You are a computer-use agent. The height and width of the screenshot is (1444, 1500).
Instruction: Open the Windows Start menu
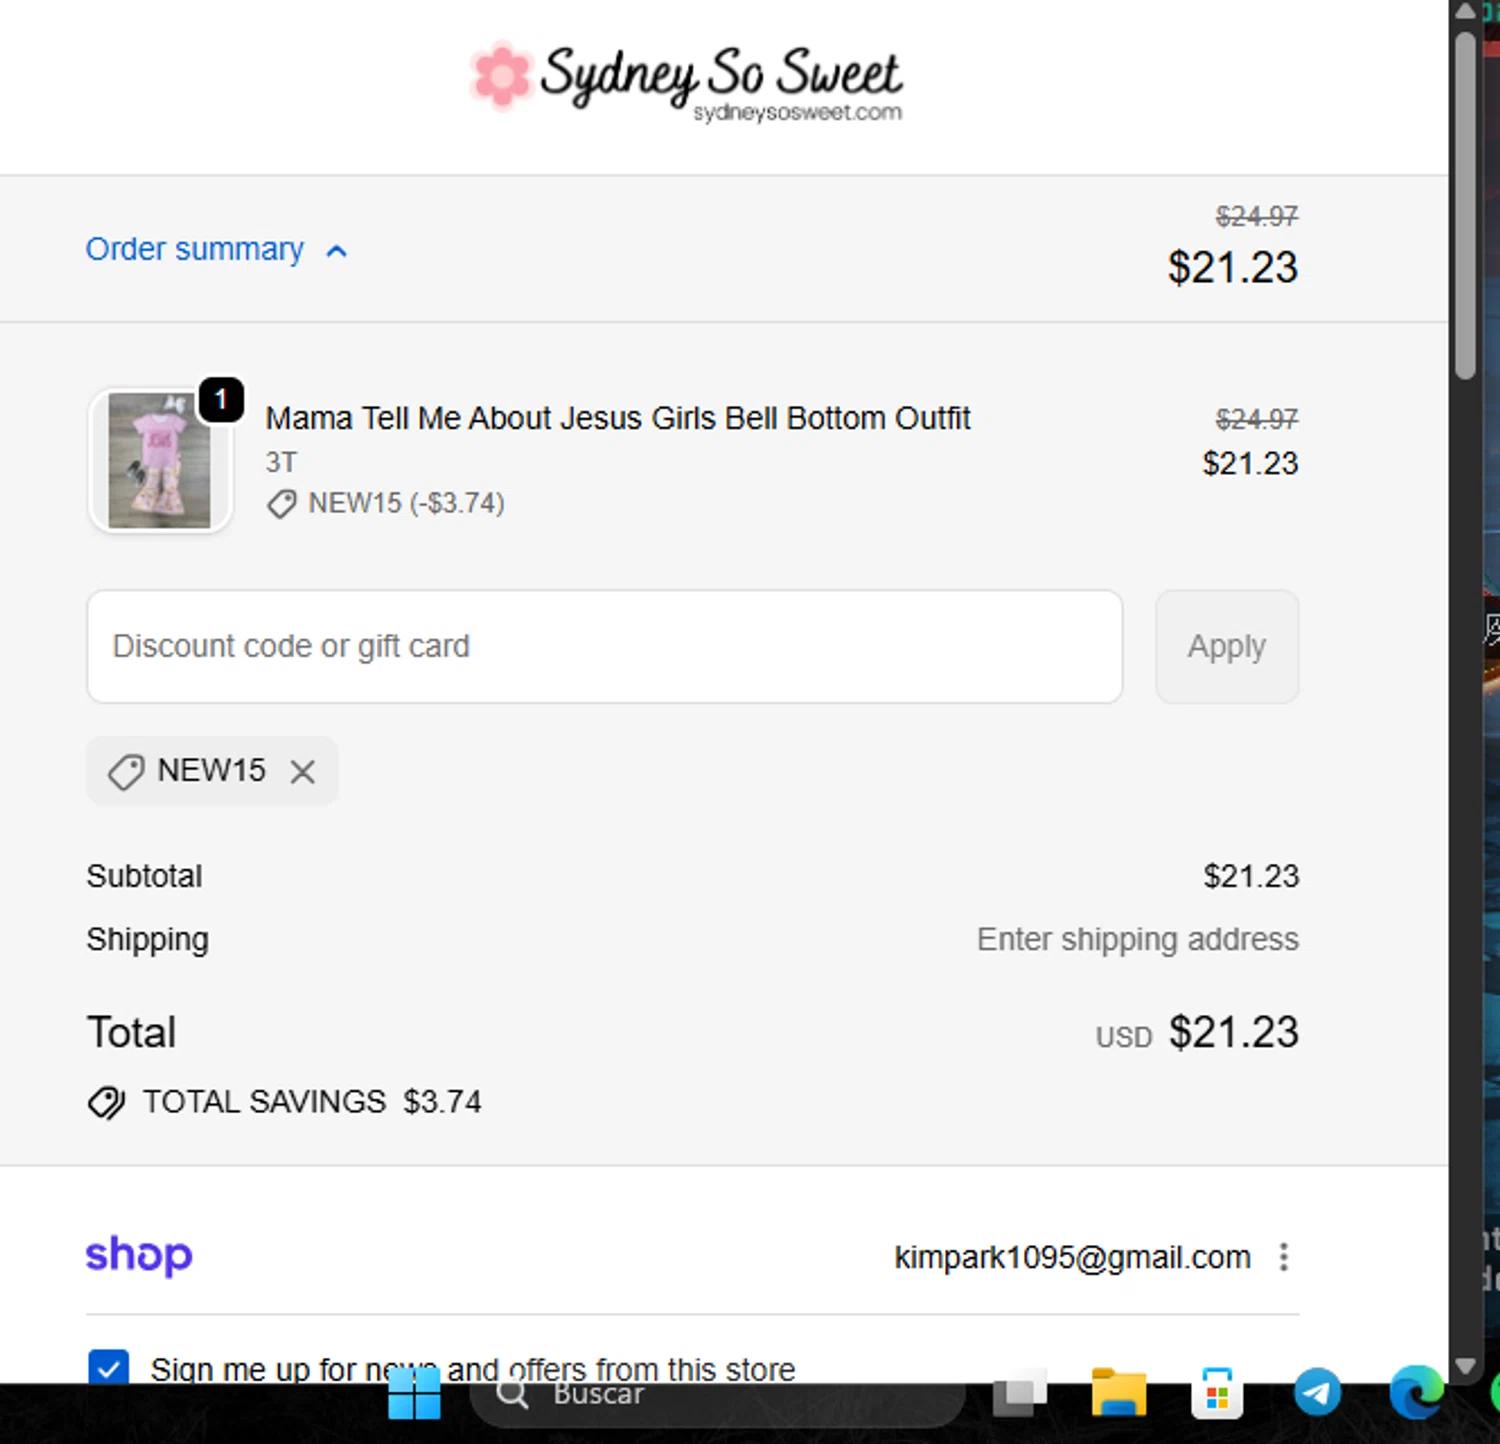point(414,1395)
